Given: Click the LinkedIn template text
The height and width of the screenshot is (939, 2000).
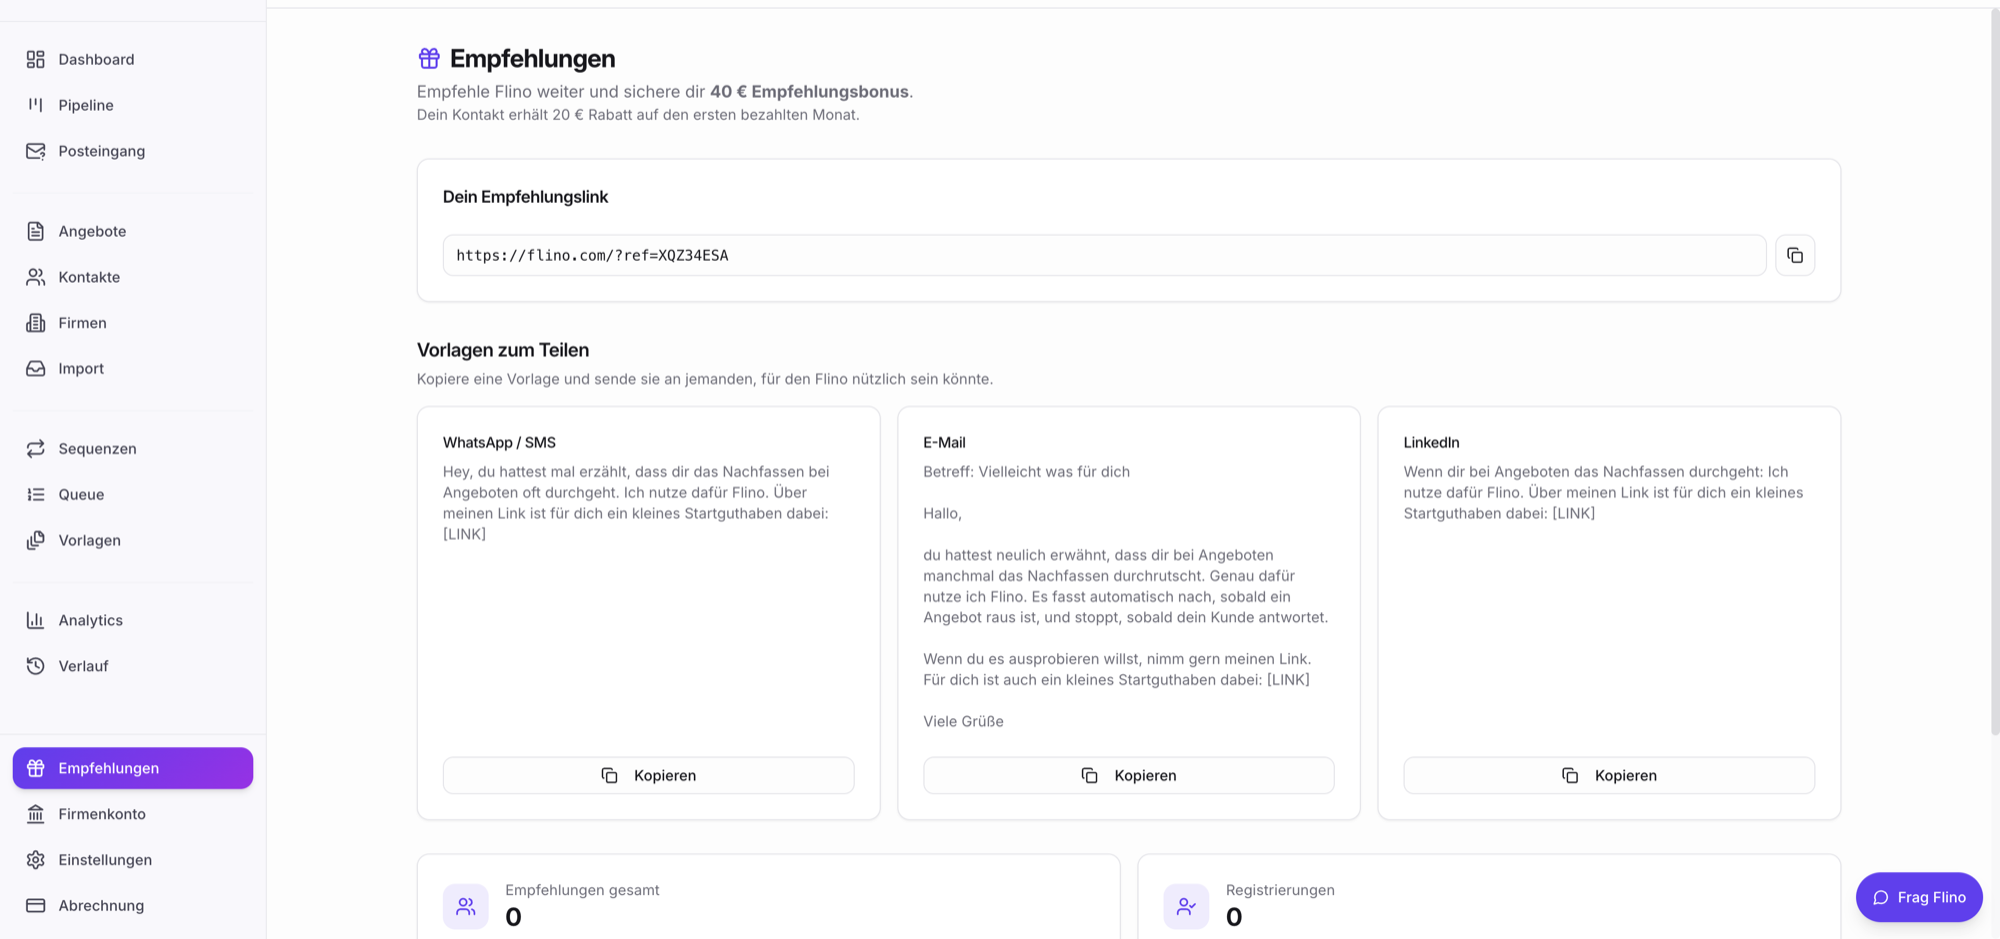Looking at the screenshot, I should pos(1603,492).
